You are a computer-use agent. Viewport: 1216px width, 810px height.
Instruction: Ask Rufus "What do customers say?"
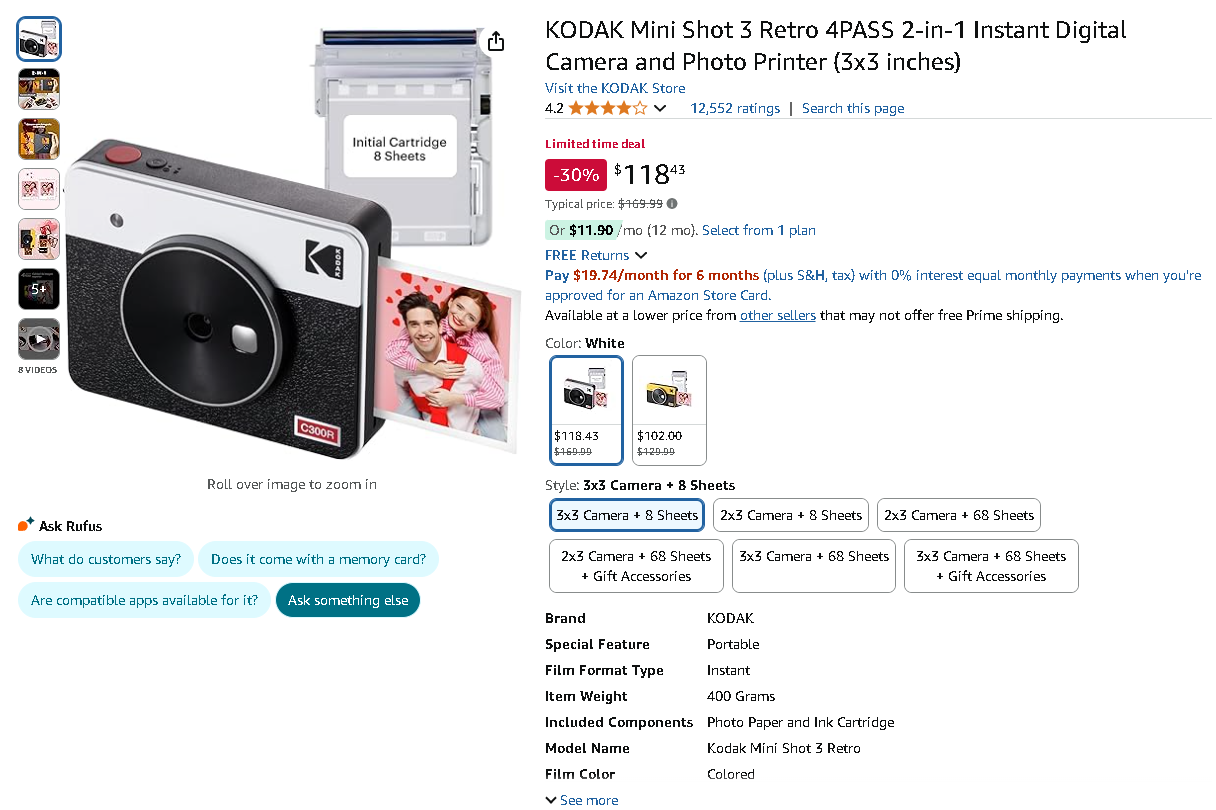(106, 559)
